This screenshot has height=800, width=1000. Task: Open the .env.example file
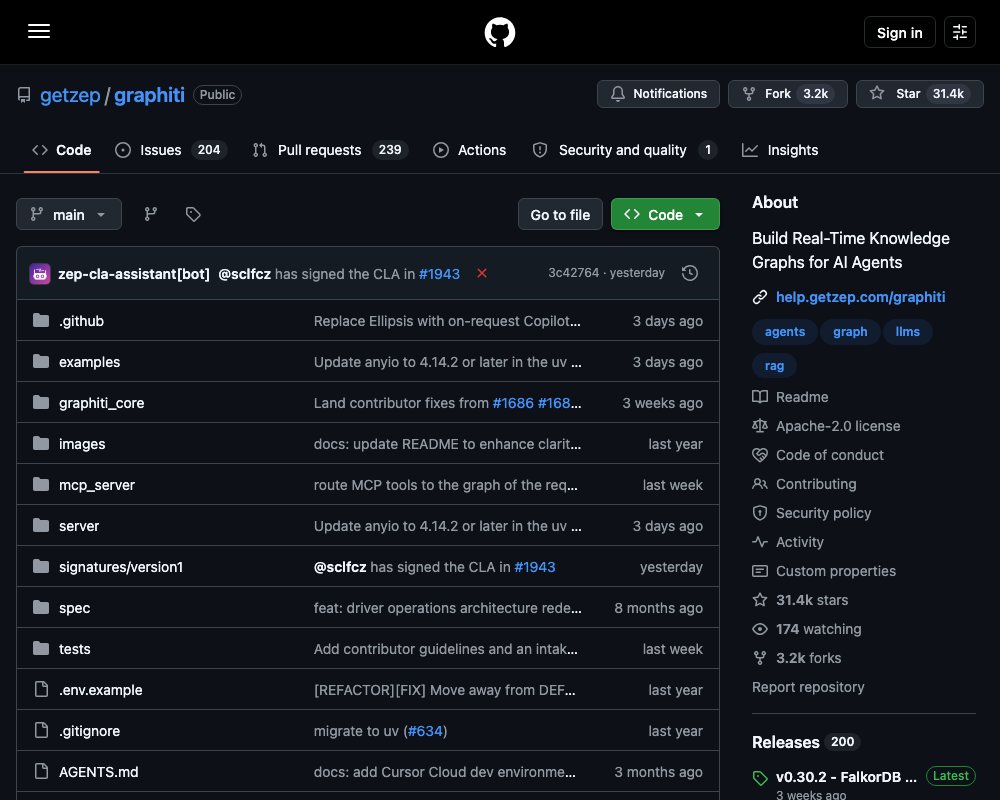(x=100, y=690)
